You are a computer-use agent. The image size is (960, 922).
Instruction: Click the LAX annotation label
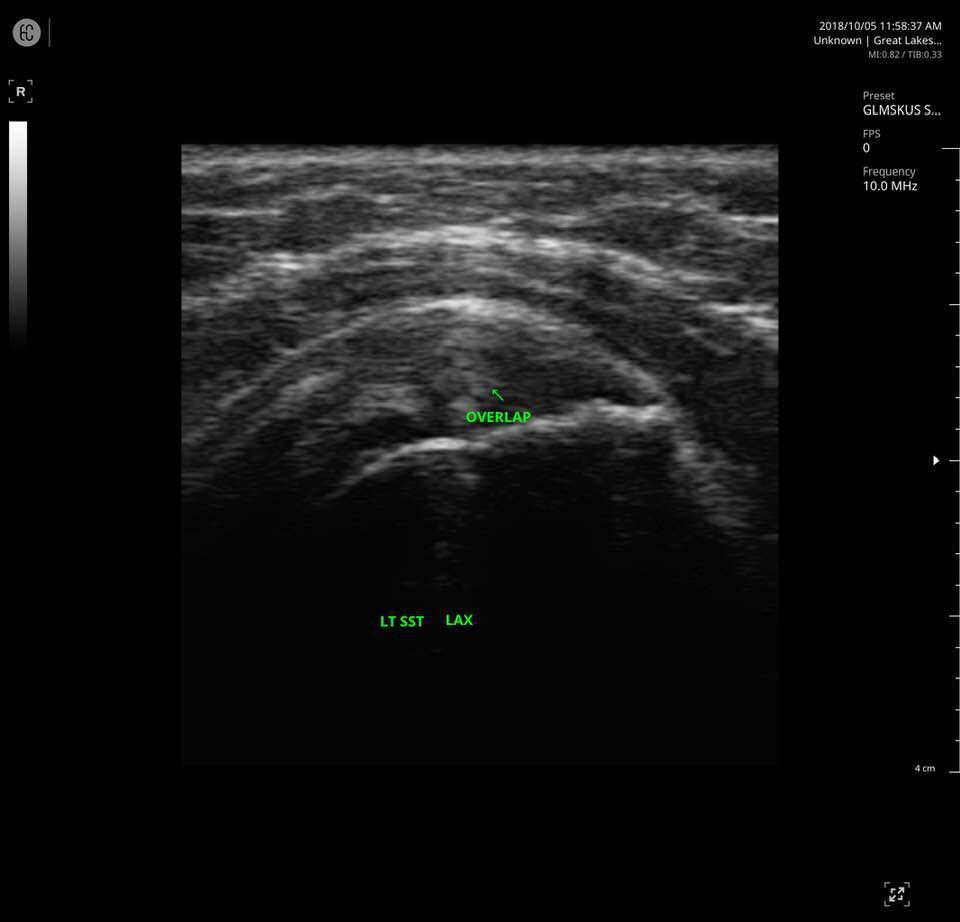pyautogui.click(x=459, y=619)
